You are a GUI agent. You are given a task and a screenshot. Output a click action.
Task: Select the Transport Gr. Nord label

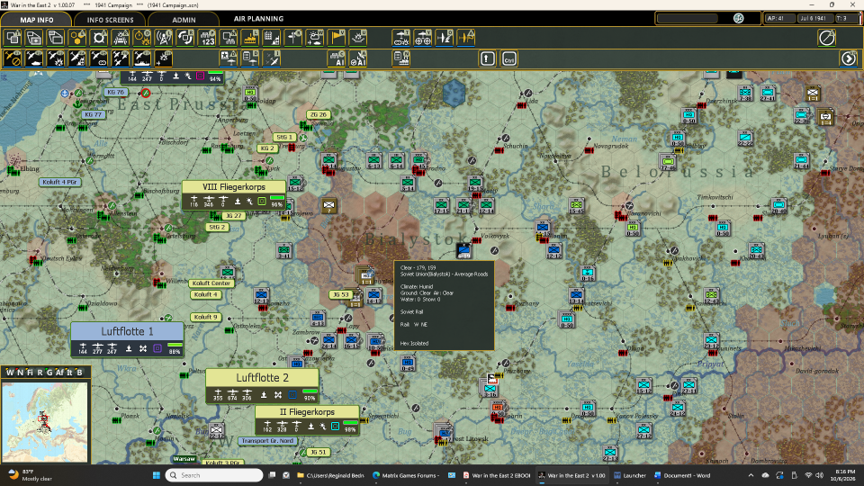pos(267,440)
